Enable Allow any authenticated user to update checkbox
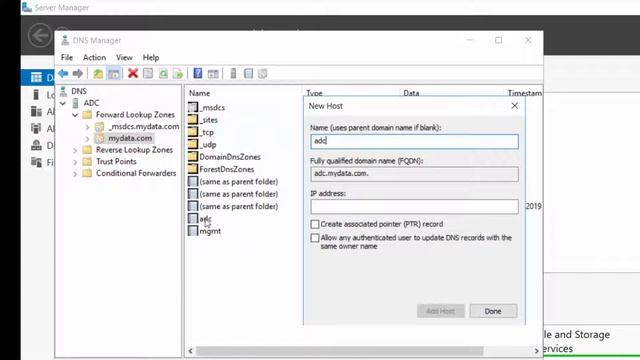This screenshot has width=640, height=360. click(315, 238)
